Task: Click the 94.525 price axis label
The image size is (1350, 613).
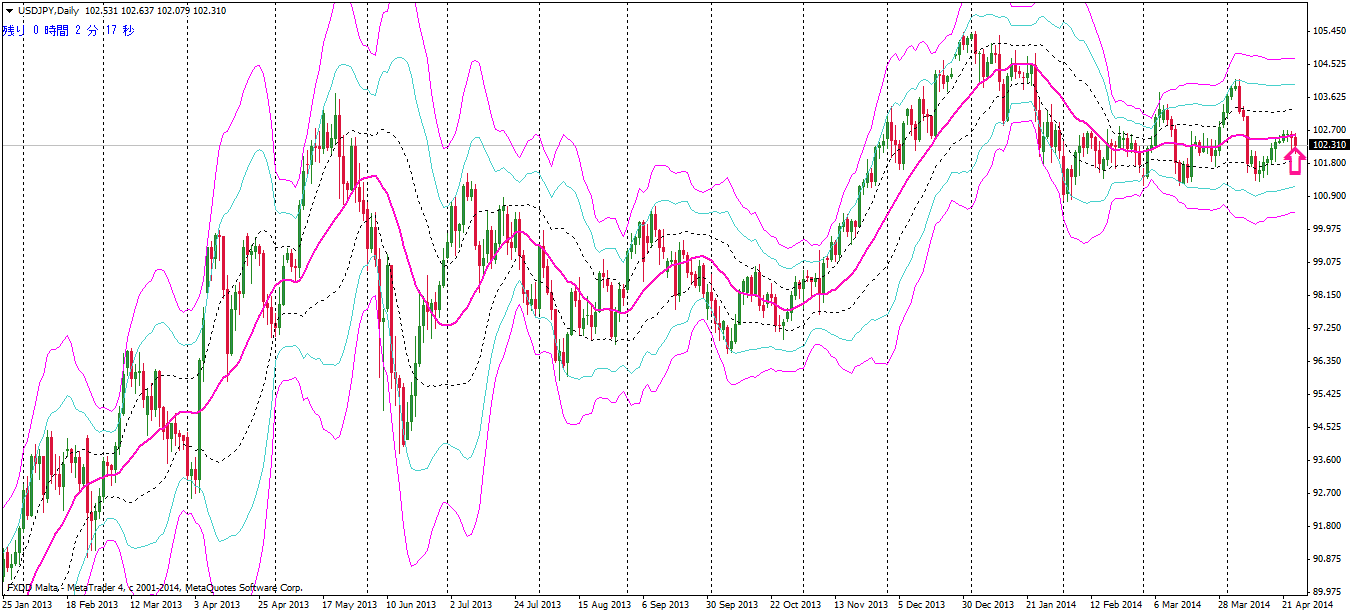Action: coord(1327,426)
